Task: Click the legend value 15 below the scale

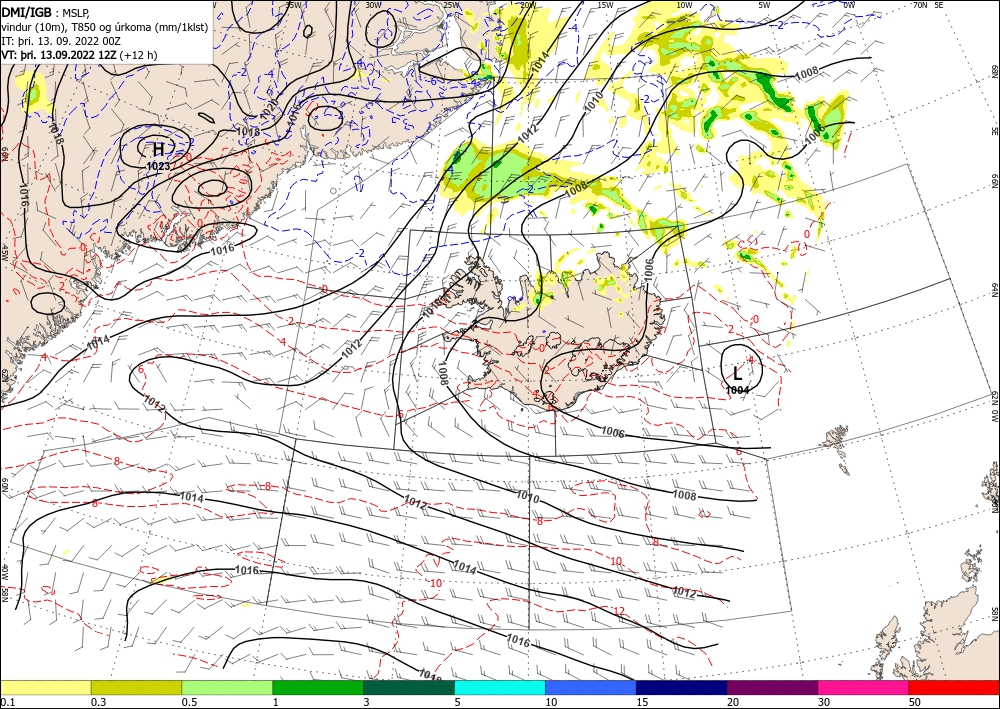Action: click(642, 702)
